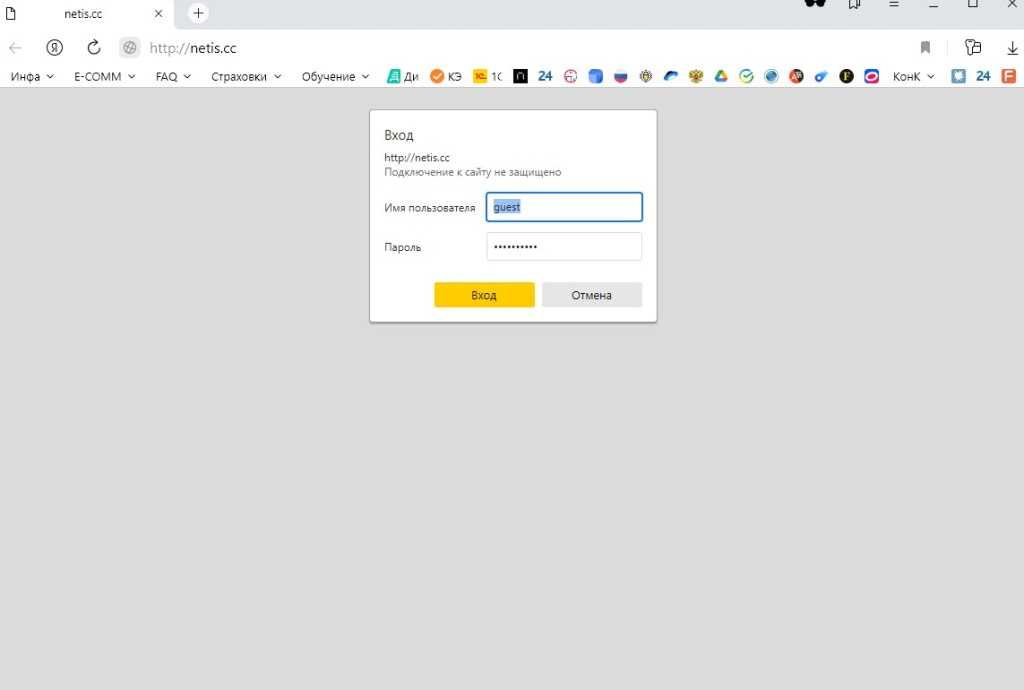Expand the E-COMM bookmarks folder
Viewport: 1024px width, 690px height.
pyautogui.click(x=104, y=76)
